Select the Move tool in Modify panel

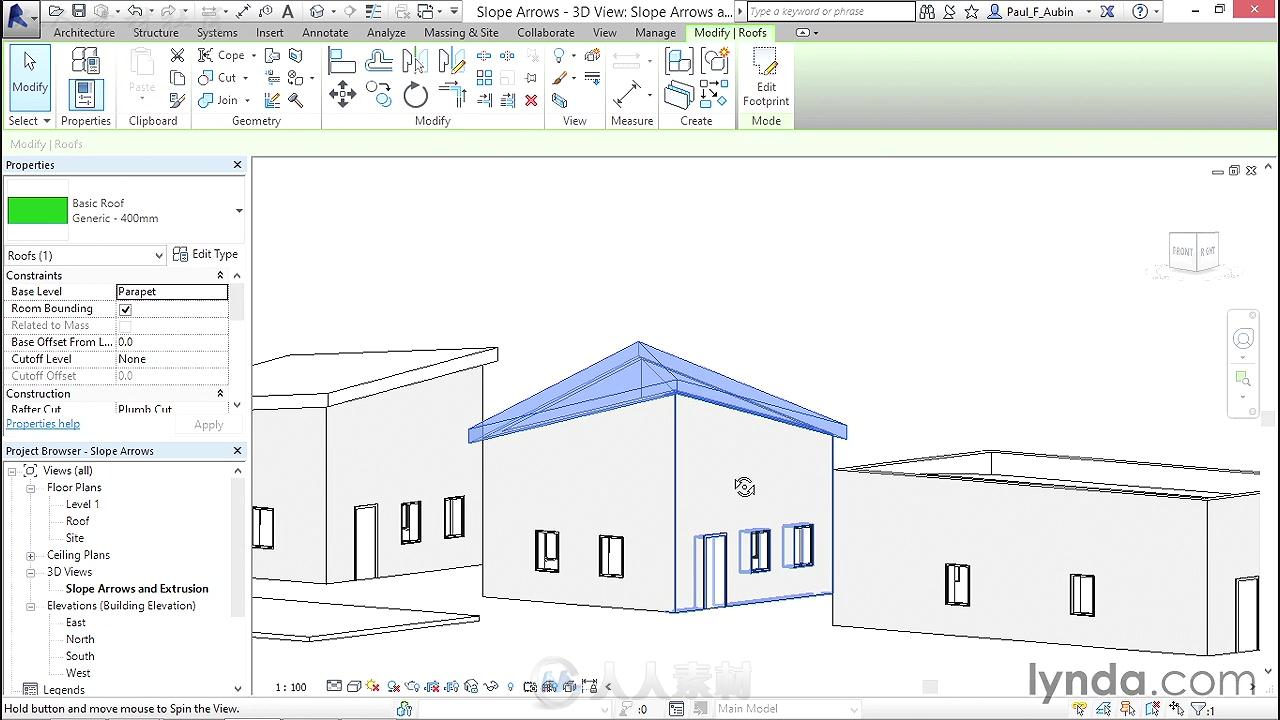(x=342, y=96)
